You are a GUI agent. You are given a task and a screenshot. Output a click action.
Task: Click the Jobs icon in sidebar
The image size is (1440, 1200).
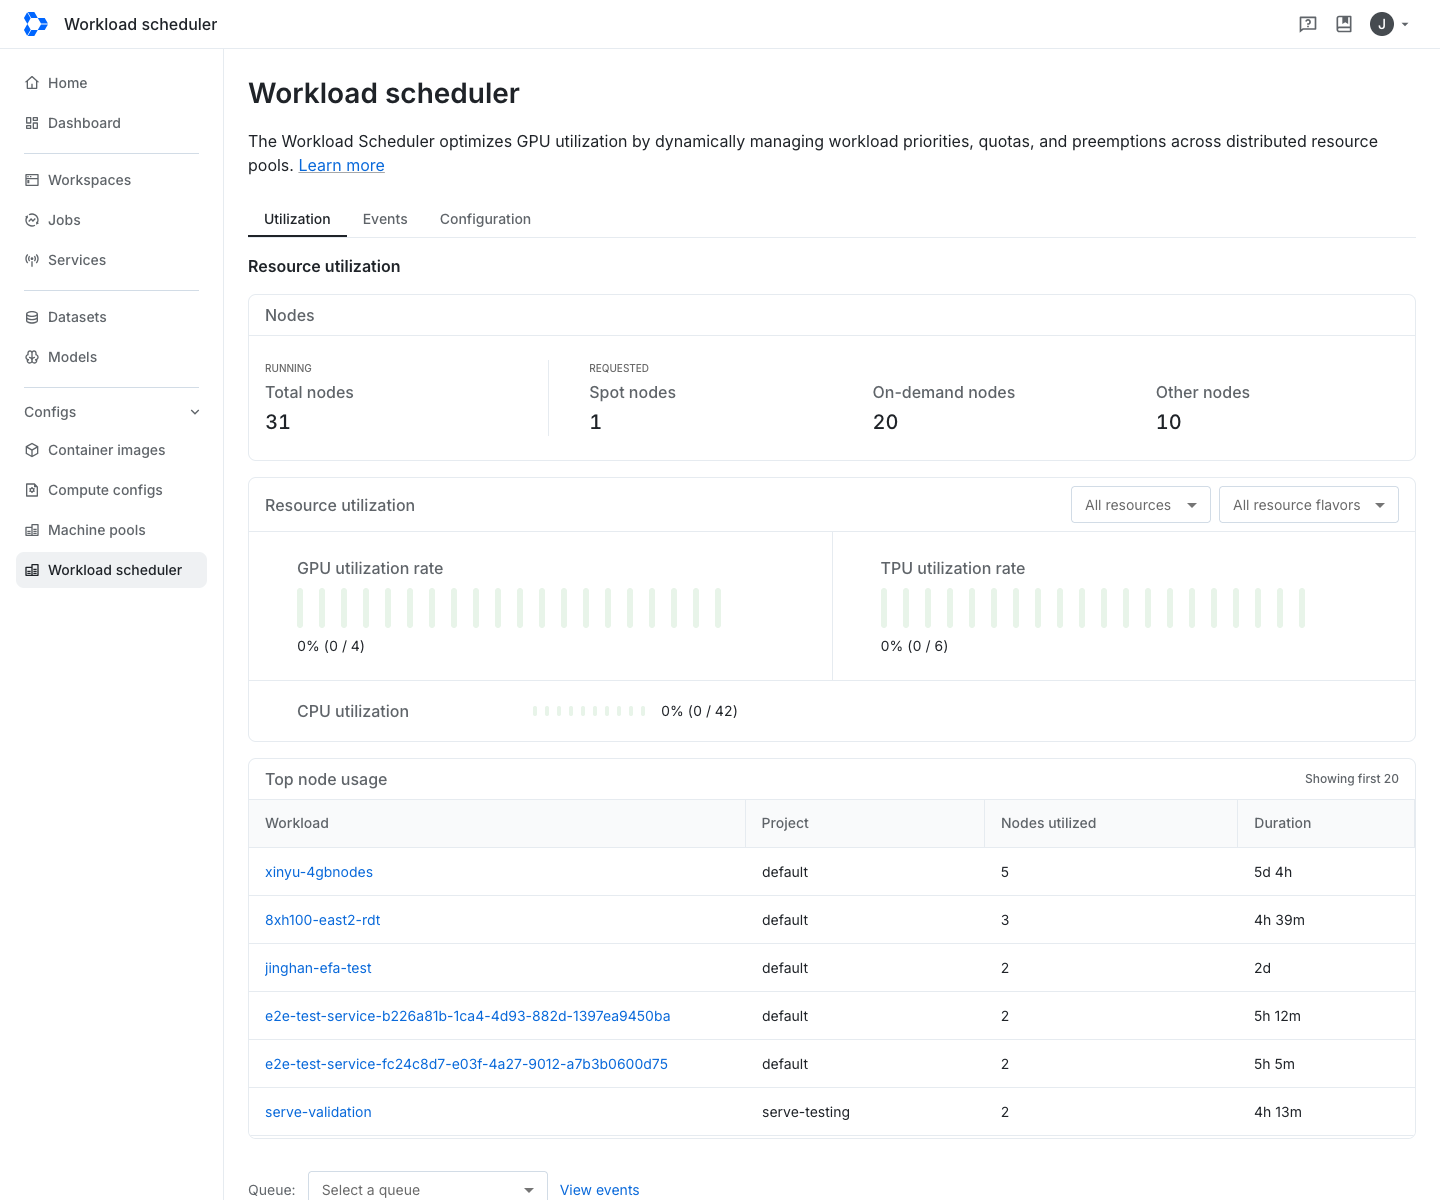(x=32, y=220)
